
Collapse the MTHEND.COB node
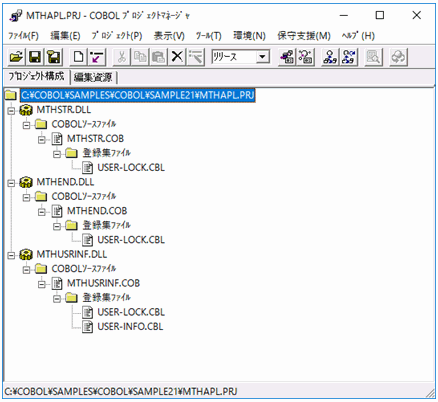coord(42,212)
